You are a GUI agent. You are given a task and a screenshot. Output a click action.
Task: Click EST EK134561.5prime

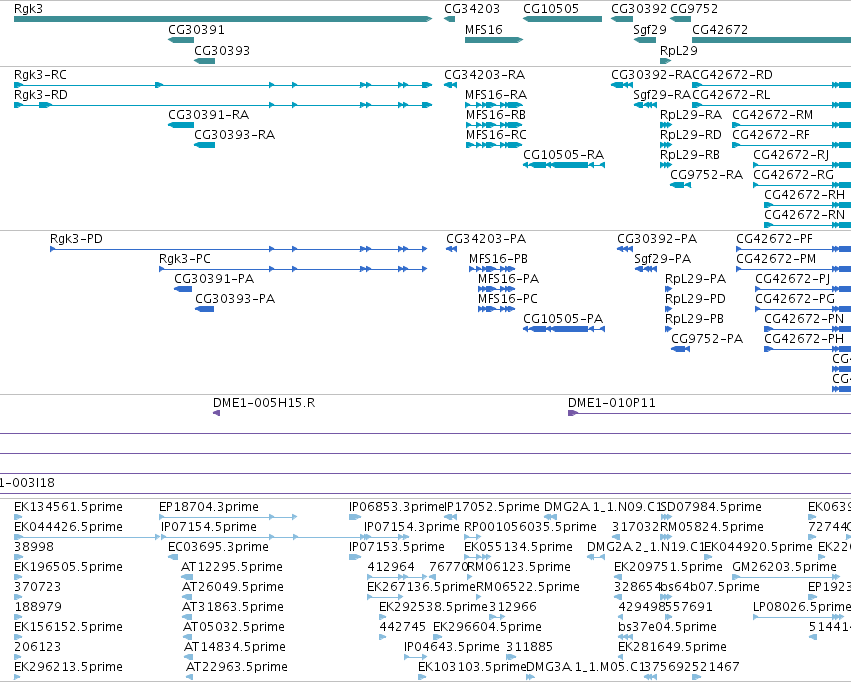tap(18, 517)
